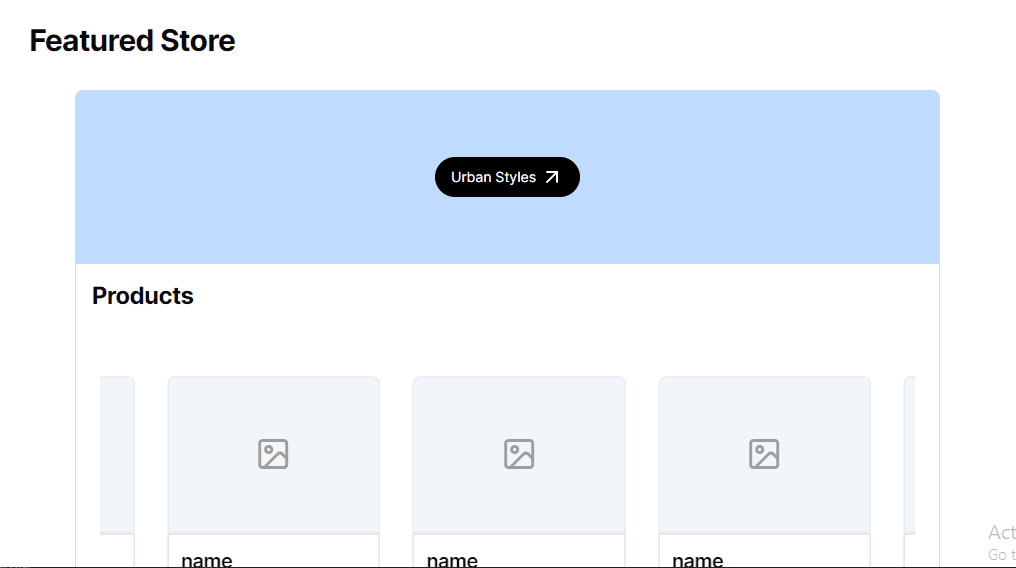Select the partially visible product card at the right edge
The width and height of the screenshot is (1016, 568).
tap(909, 455)
